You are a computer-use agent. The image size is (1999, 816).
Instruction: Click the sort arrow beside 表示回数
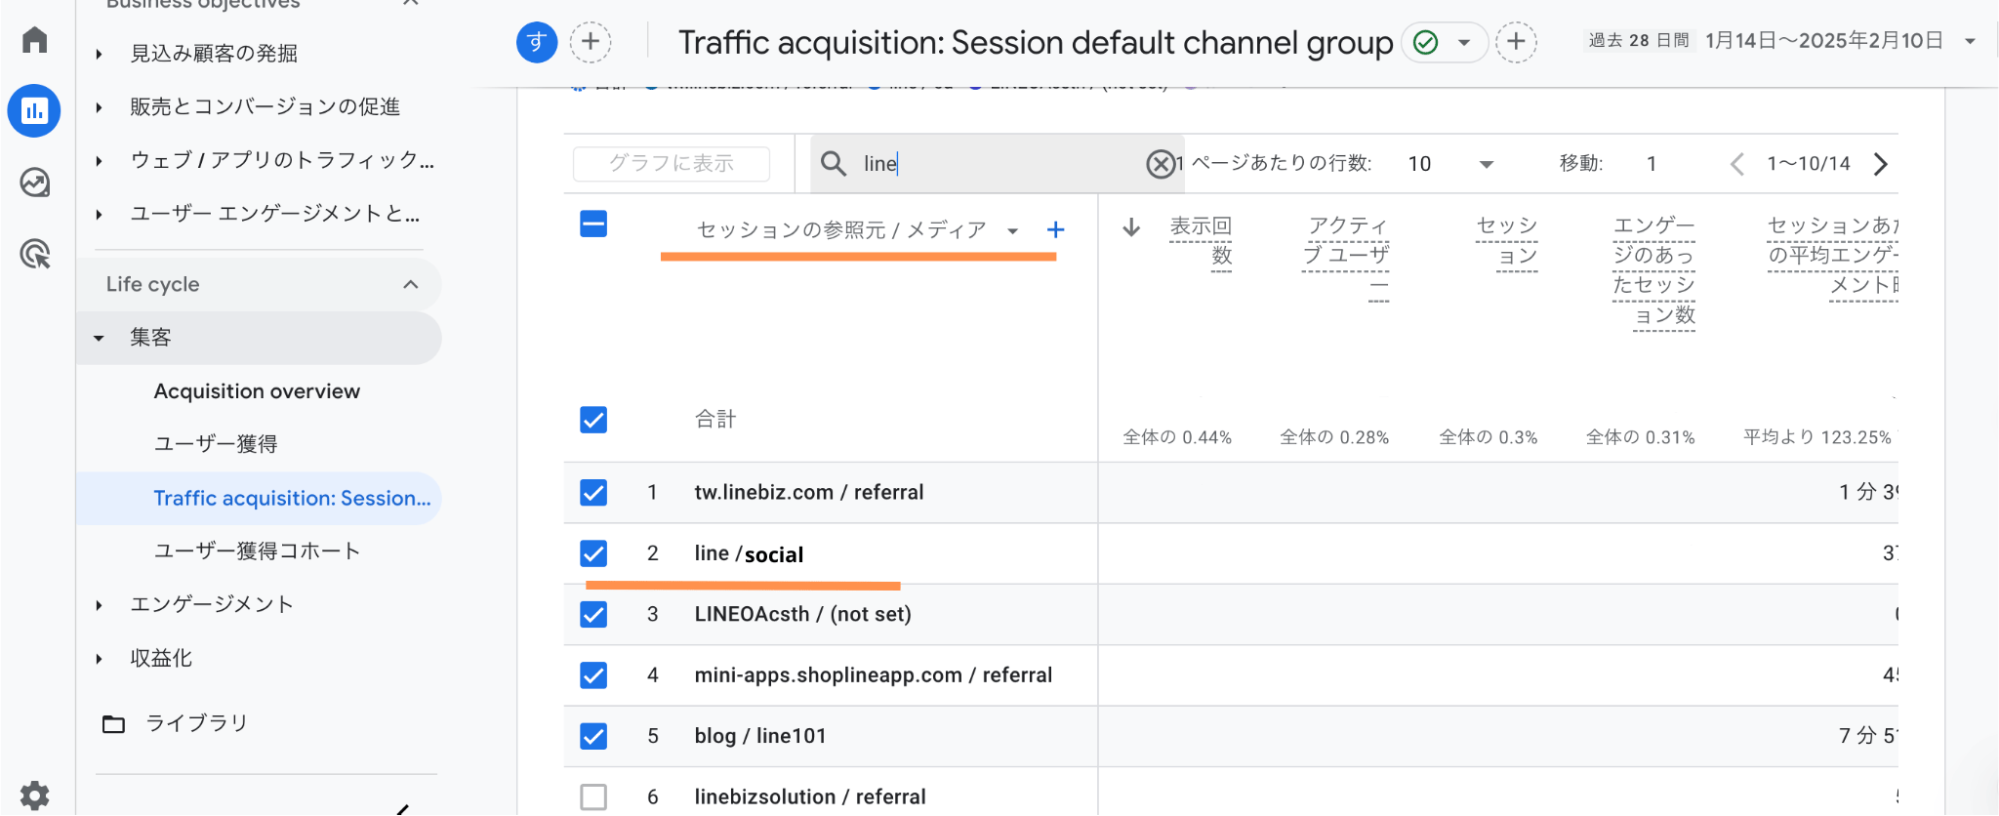(1131, 227)
